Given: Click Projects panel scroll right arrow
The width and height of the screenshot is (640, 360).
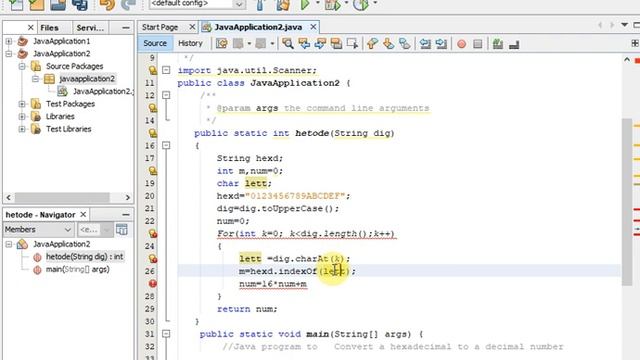Looking at the screenshot, I should (127, 198).
